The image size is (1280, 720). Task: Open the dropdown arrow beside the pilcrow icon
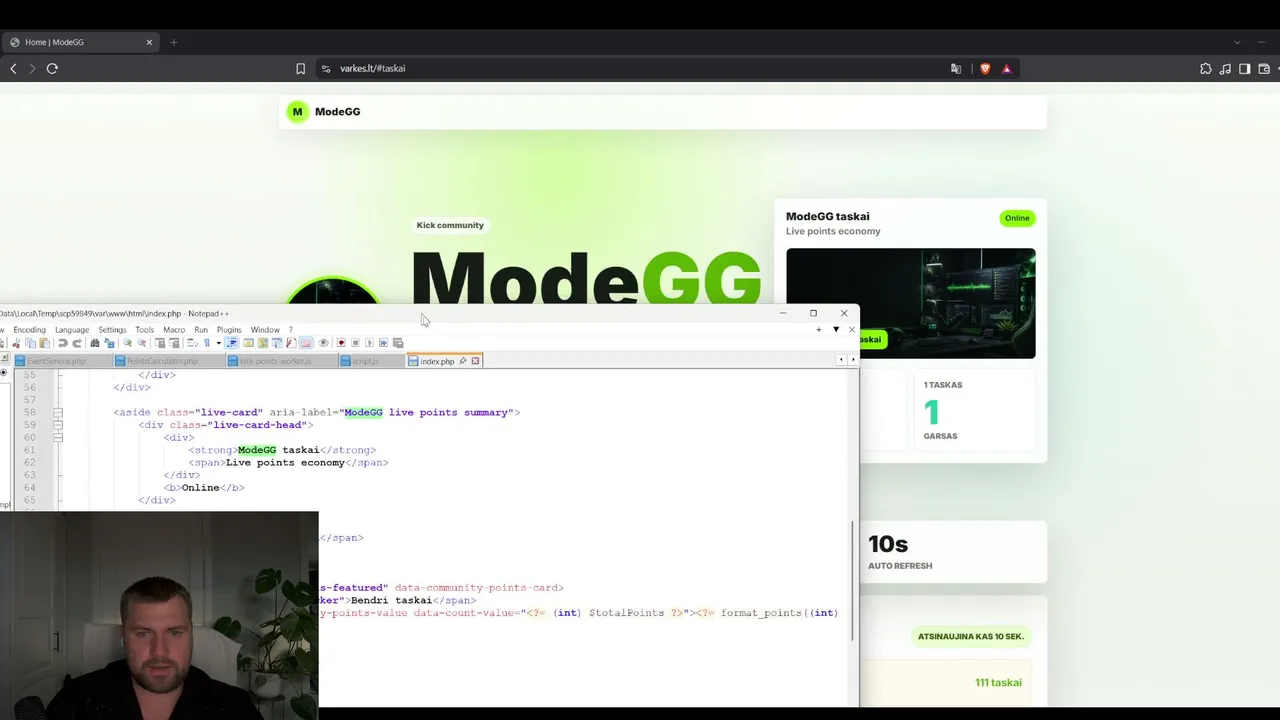[x=217, y=343]
